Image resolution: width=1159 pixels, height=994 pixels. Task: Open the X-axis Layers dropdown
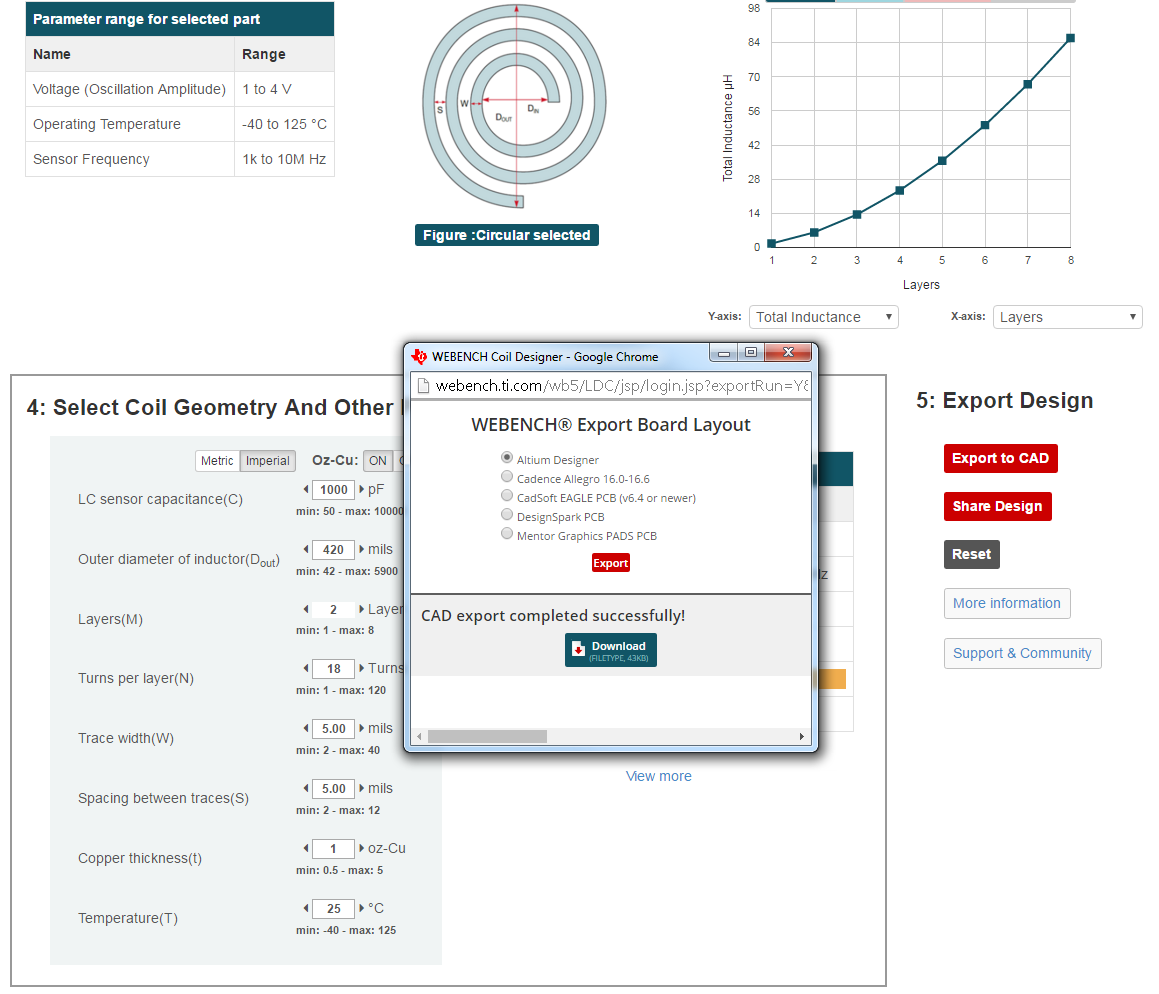(1067, 317)
